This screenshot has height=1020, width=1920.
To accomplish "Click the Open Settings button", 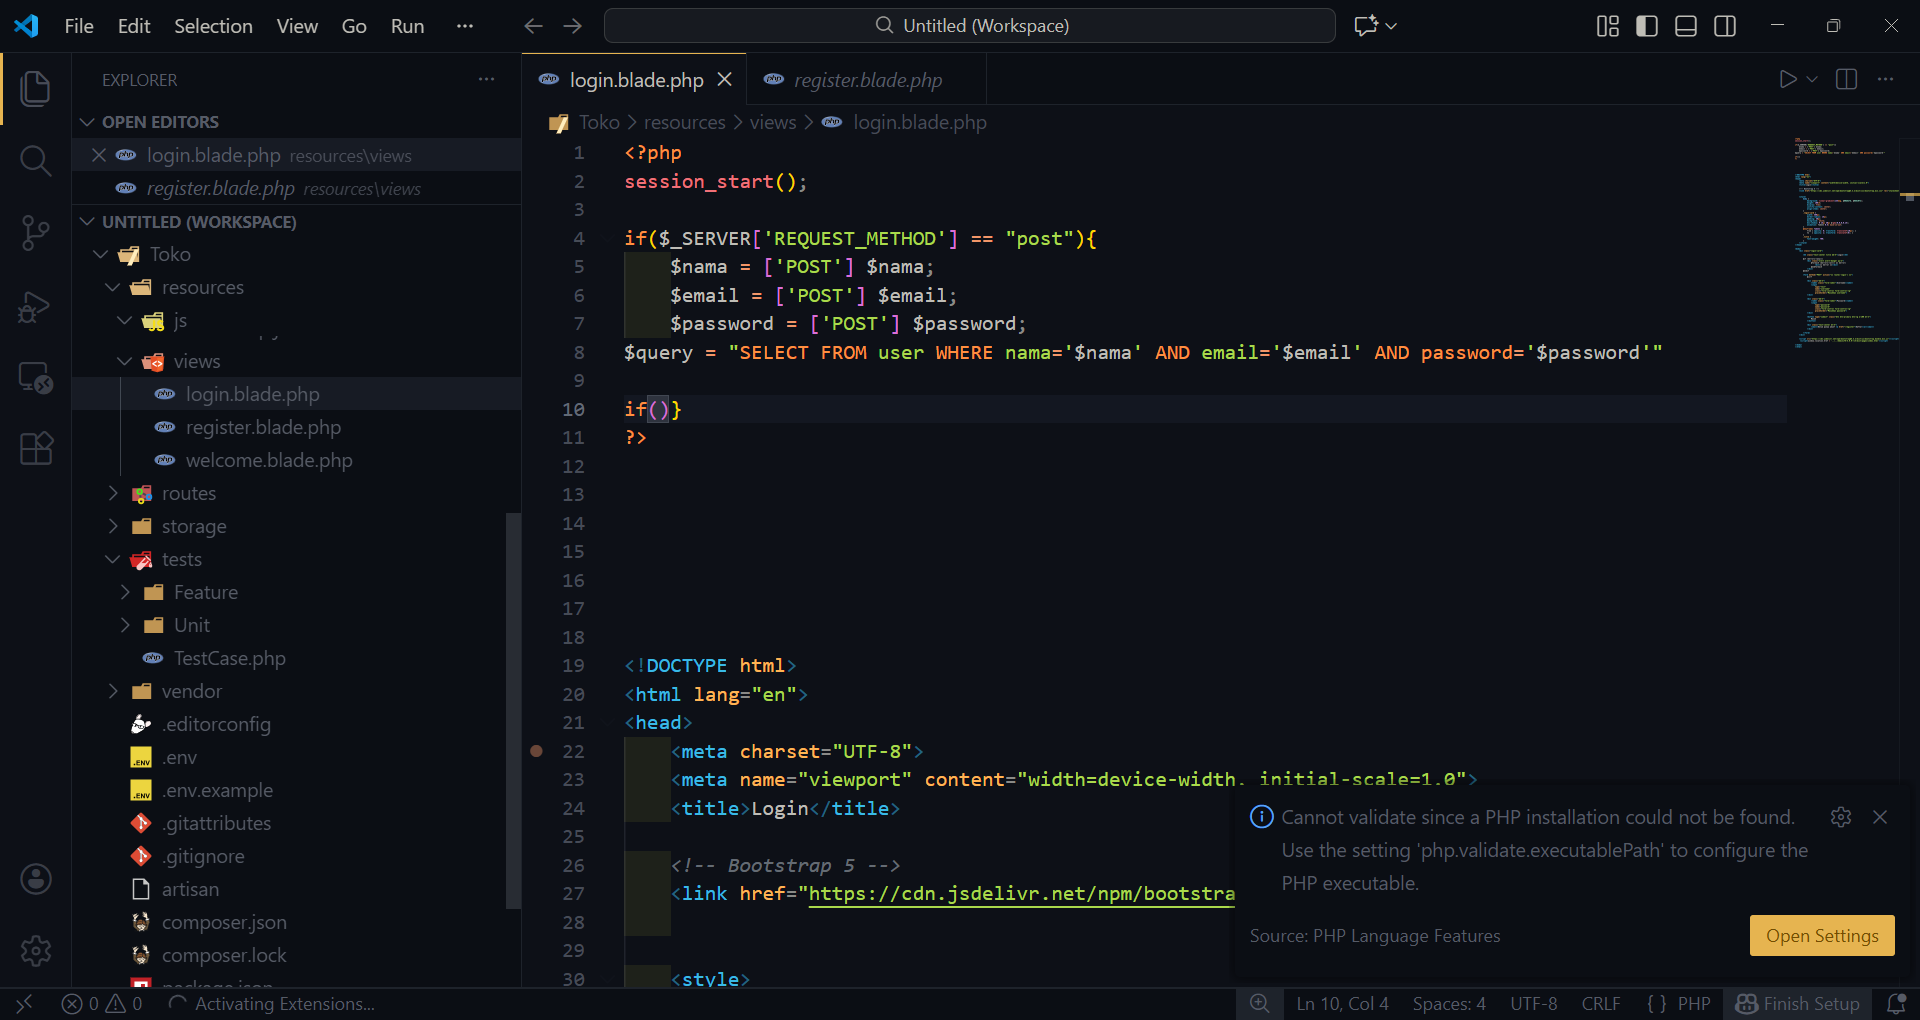I will pos(1822,936).
